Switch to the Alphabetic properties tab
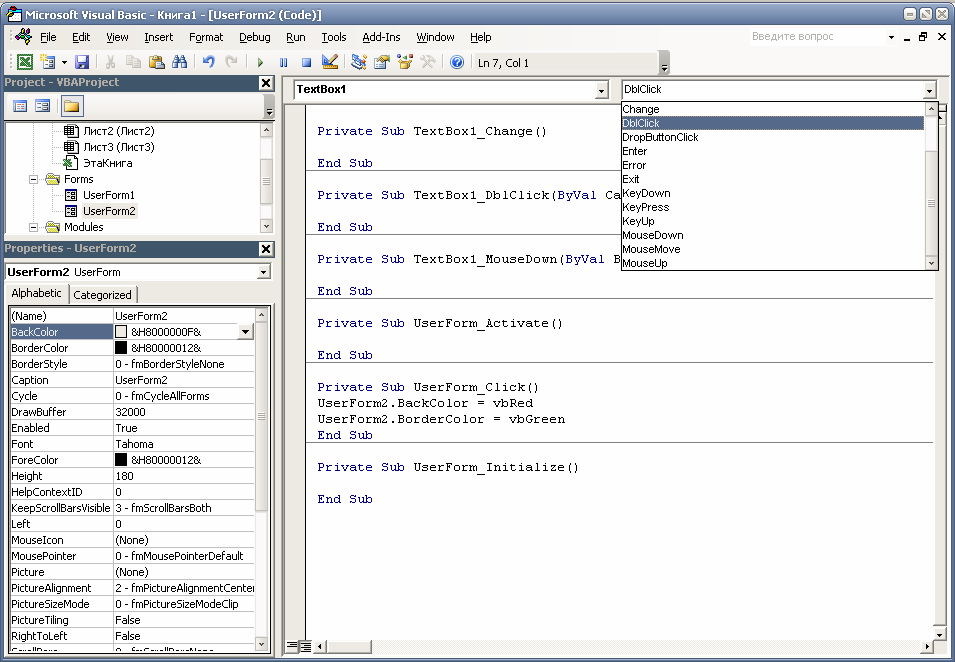This screenshot has height=662, width=955. 37,293
